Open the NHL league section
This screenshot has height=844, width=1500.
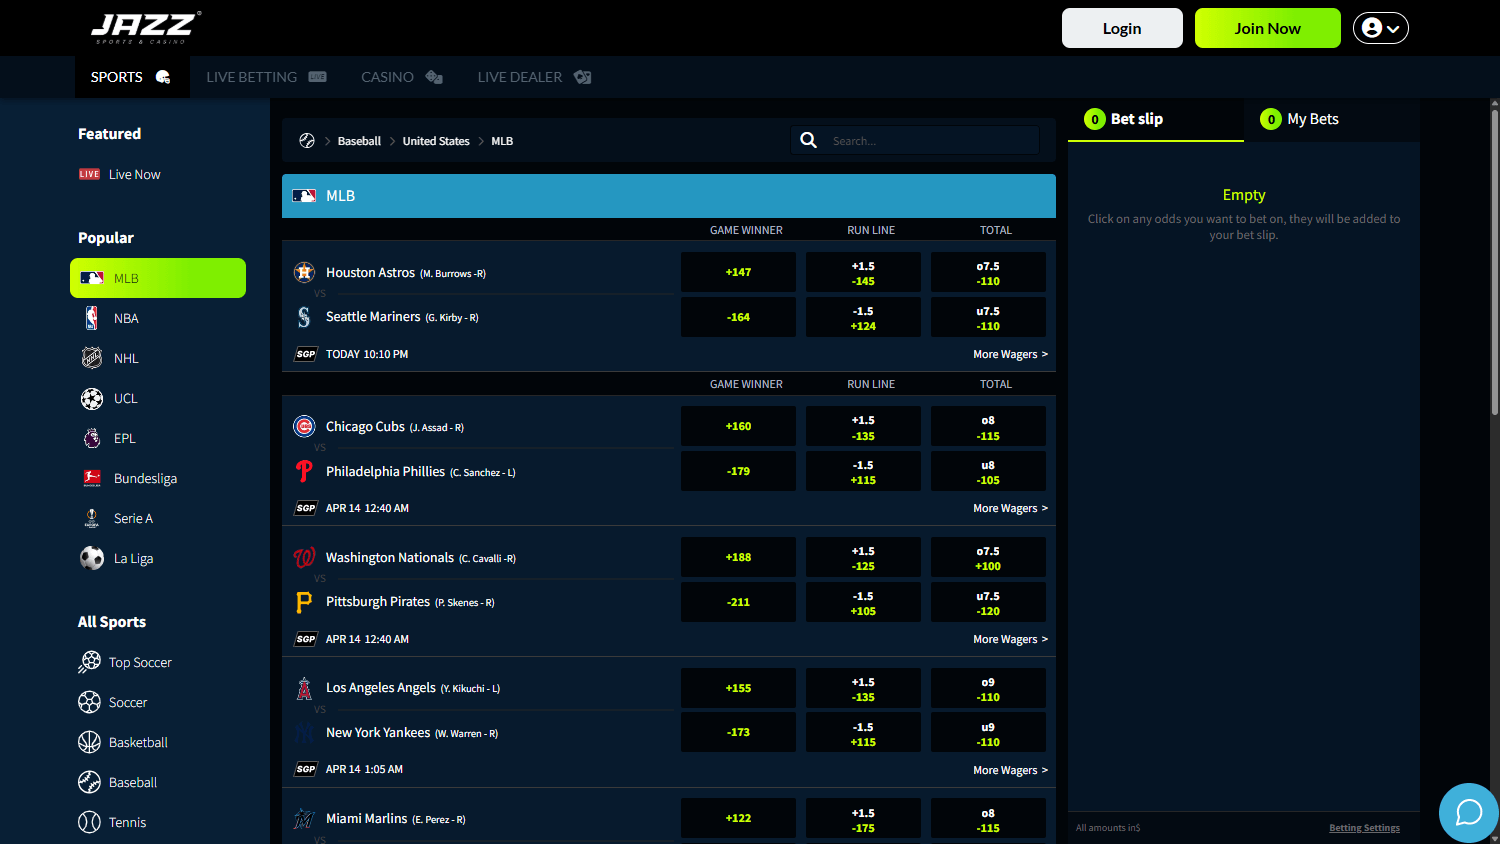point(127,357)
